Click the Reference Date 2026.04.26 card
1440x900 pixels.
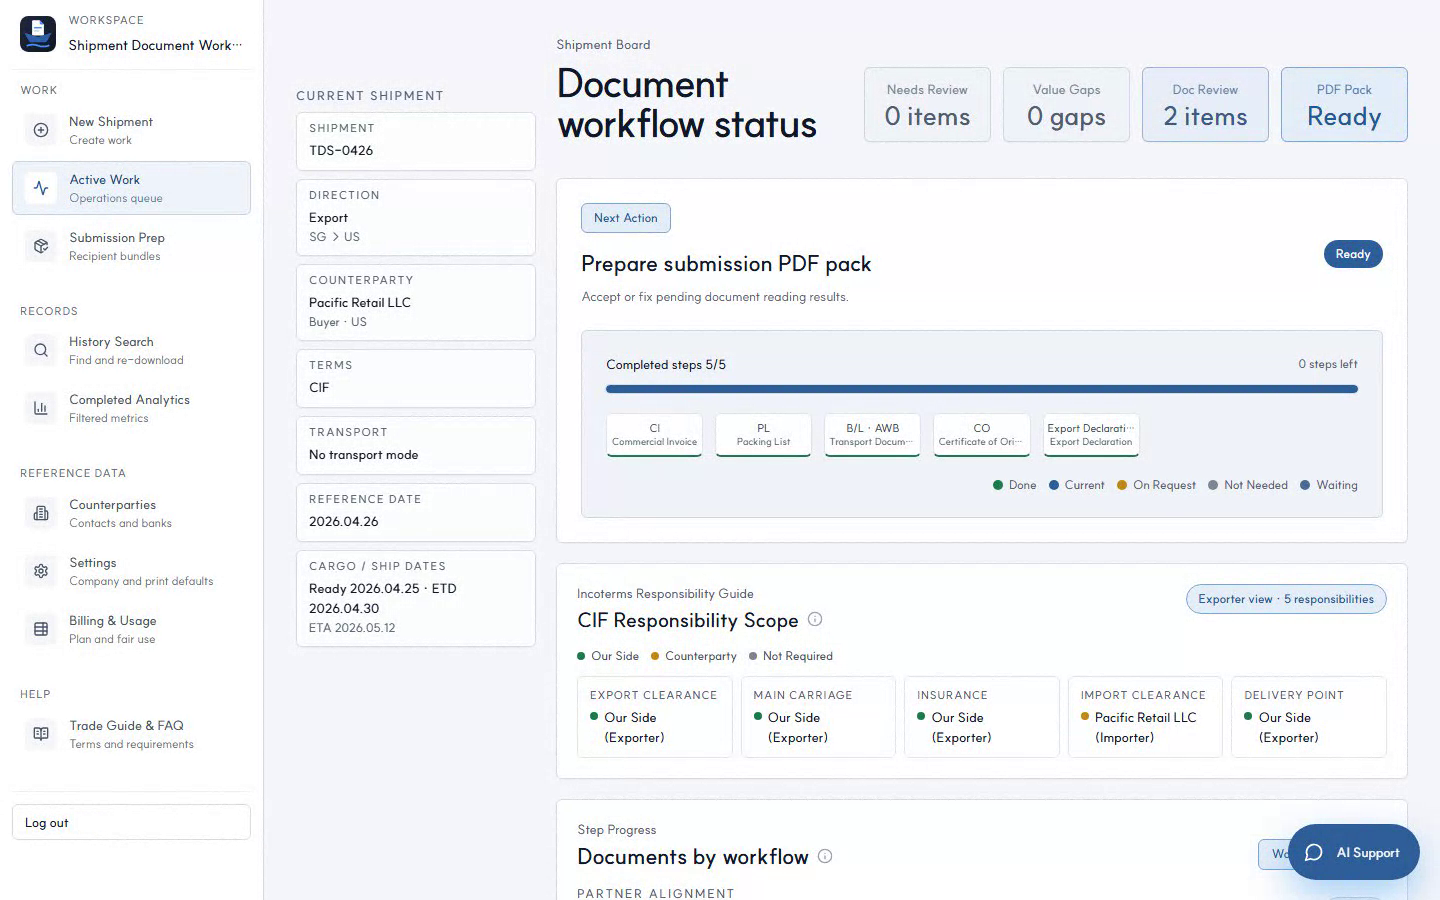pos(416,512)
